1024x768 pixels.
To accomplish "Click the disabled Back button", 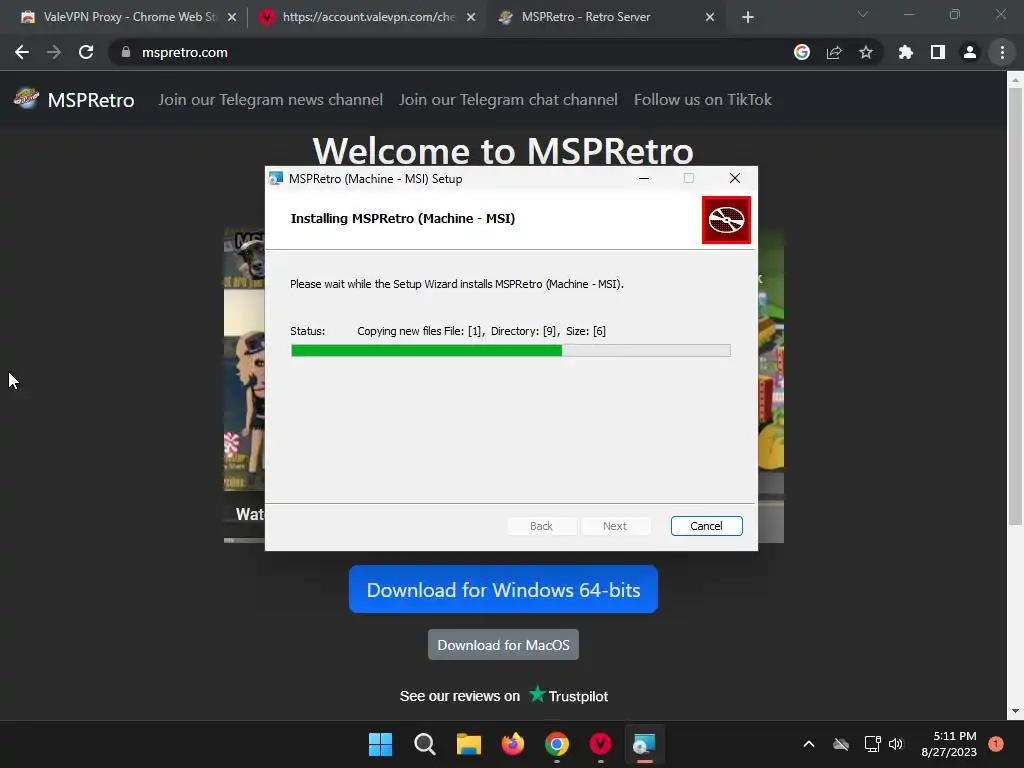I will pyautogui.click(x=541, y=526).
